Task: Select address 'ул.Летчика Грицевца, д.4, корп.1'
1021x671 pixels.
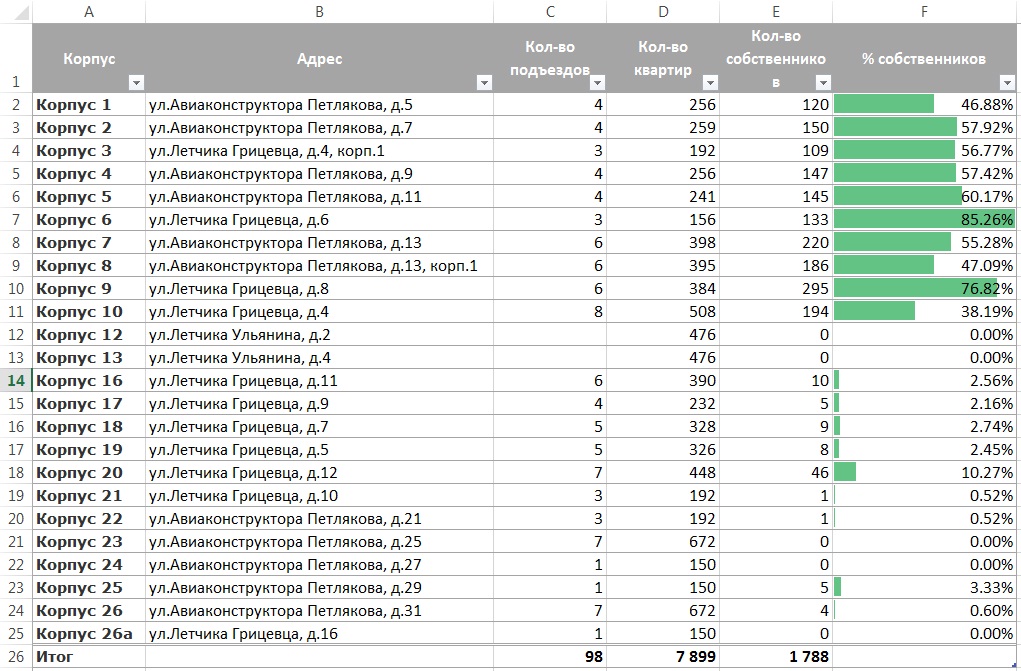Action: (x=319, y=150)
